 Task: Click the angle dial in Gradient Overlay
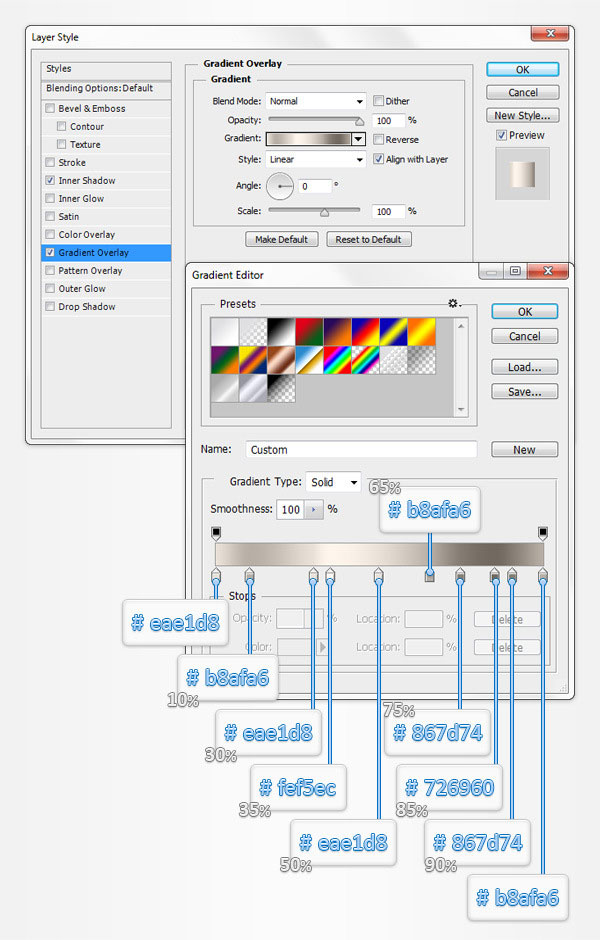tap(280, 186)
